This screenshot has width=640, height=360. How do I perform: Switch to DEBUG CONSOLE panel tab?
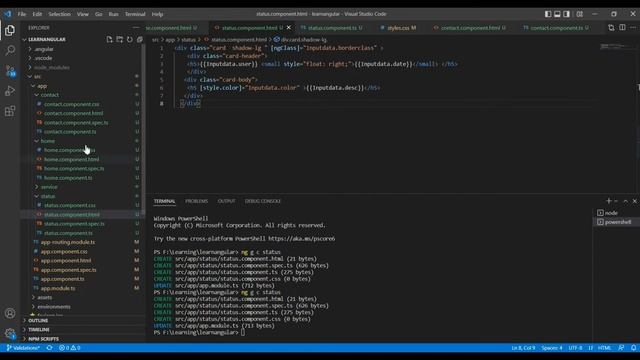[x=262, y=201]
